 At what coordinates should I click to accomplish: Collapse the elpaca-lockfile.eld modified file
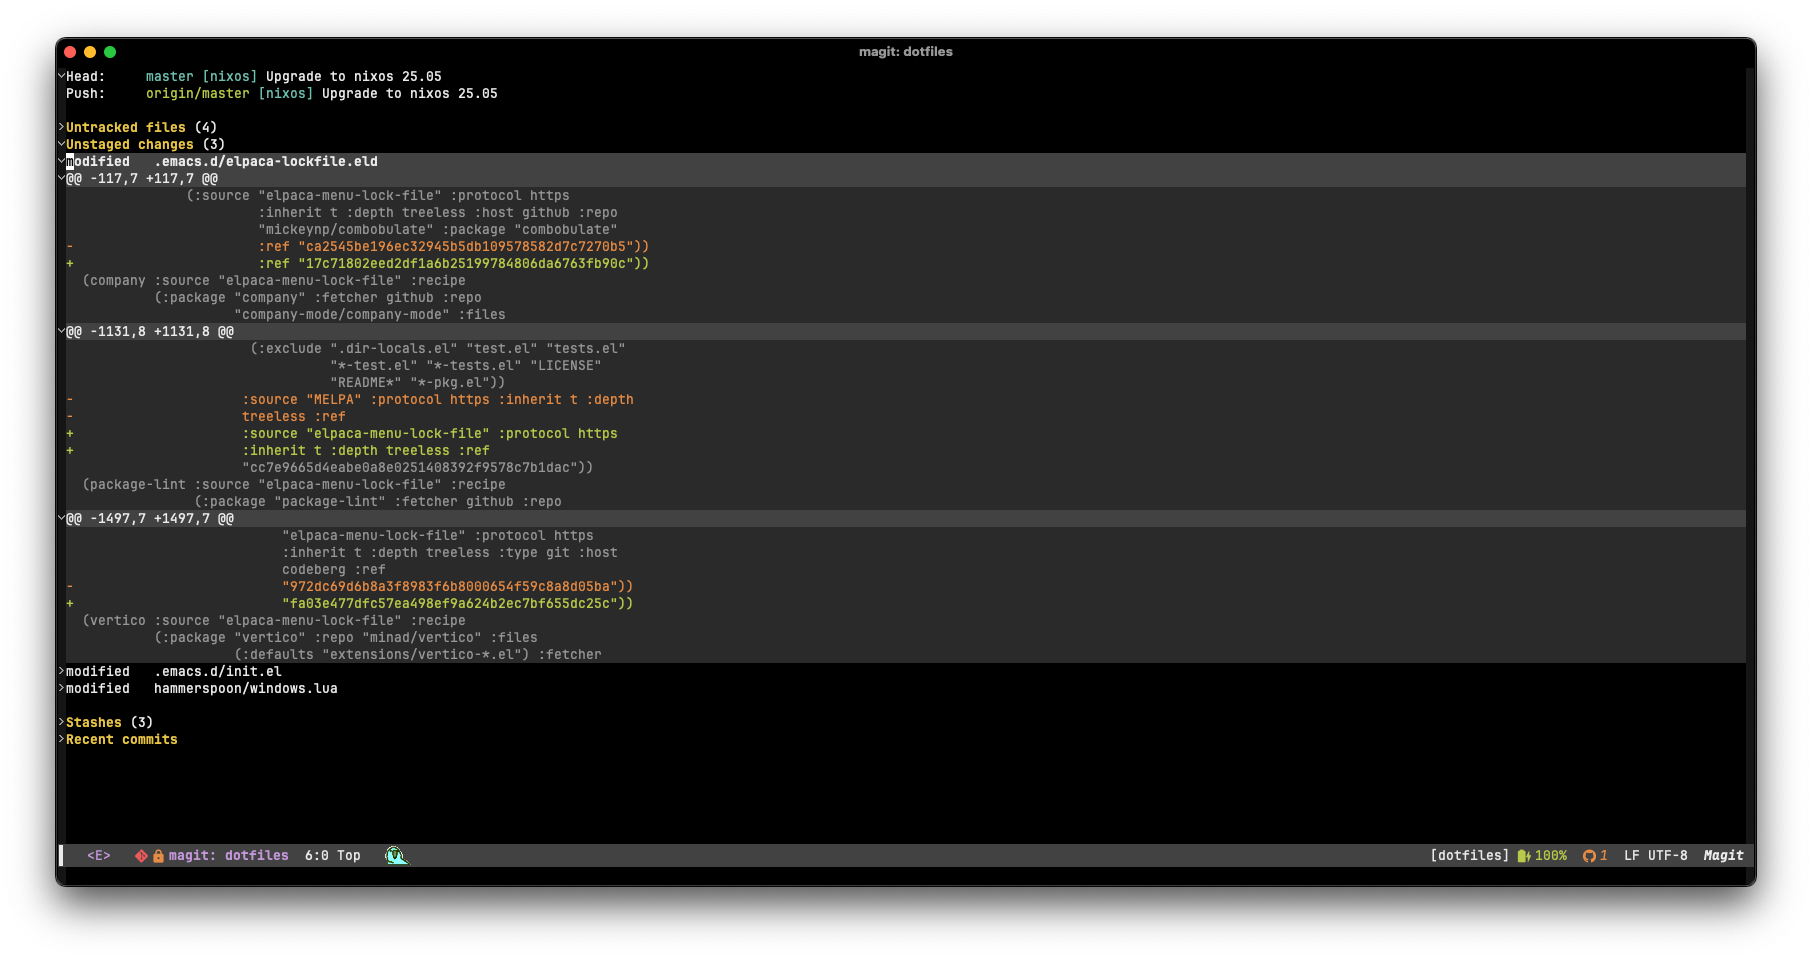tap(222, 162)
